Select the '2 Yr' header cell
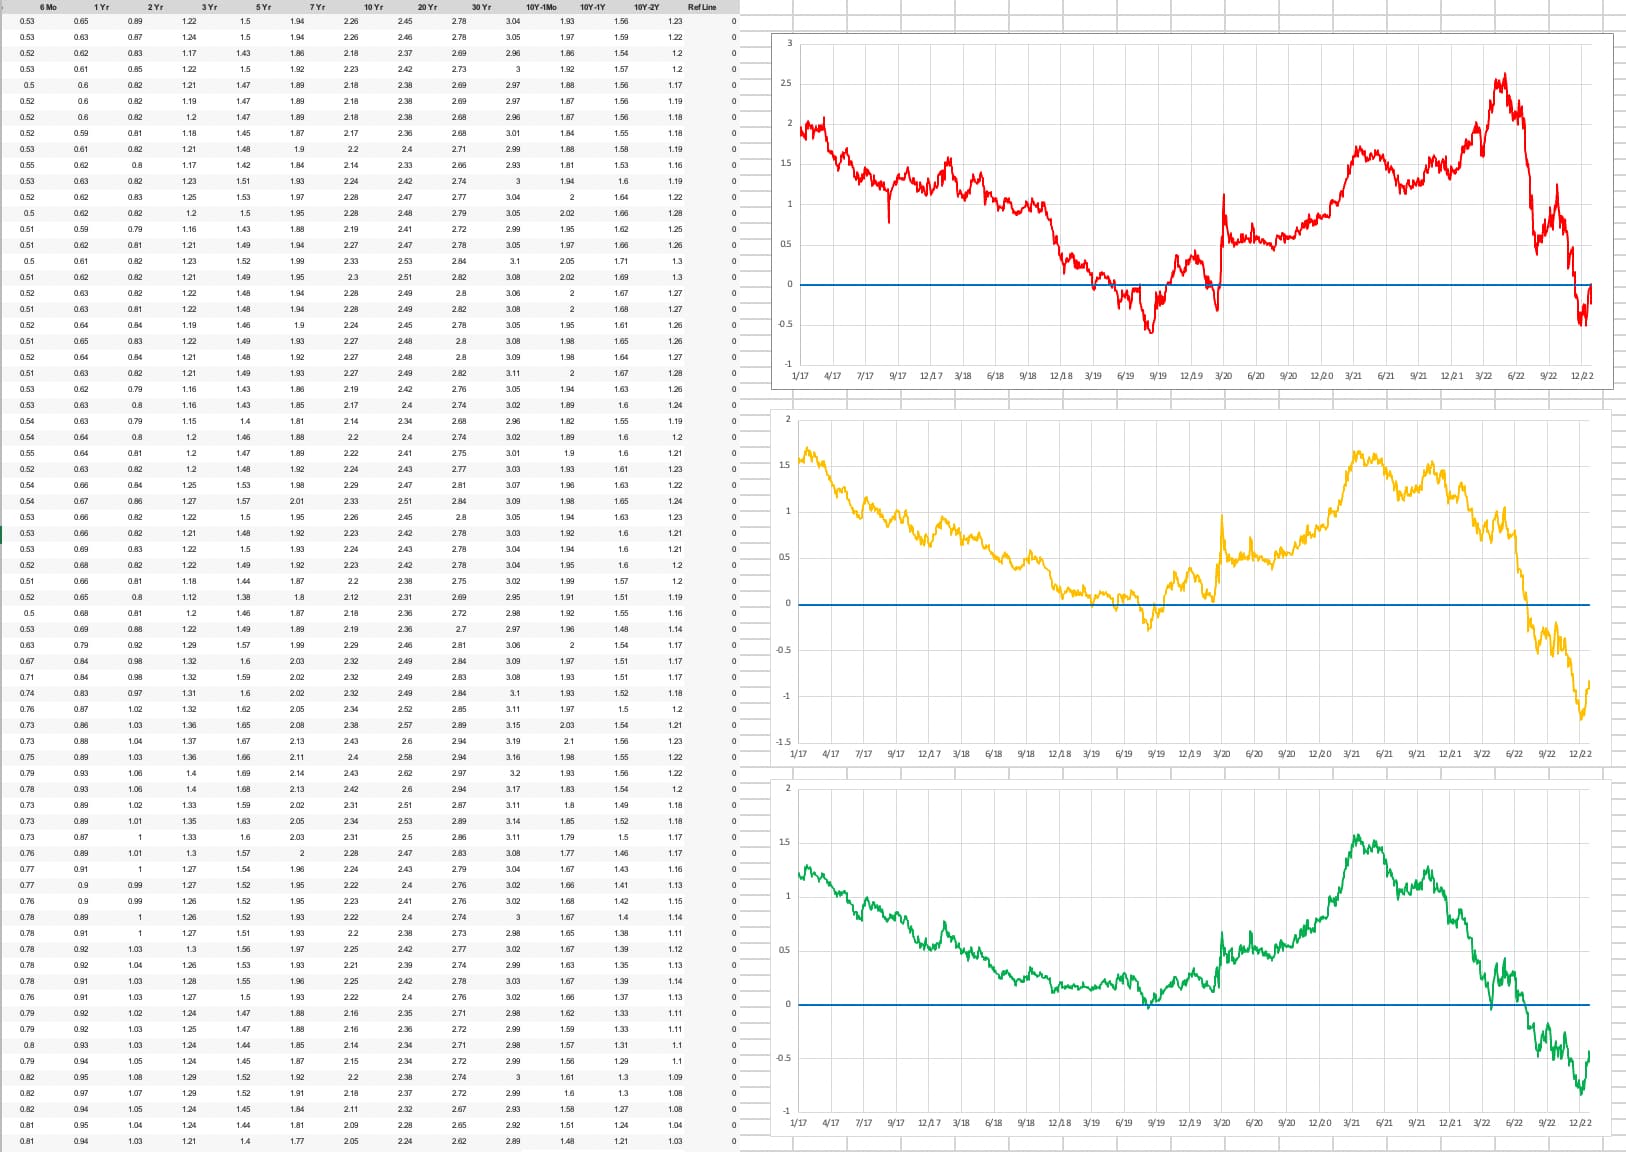Screen dimensions: 1626x1152 pyautogui.click(x=155, y=7)
